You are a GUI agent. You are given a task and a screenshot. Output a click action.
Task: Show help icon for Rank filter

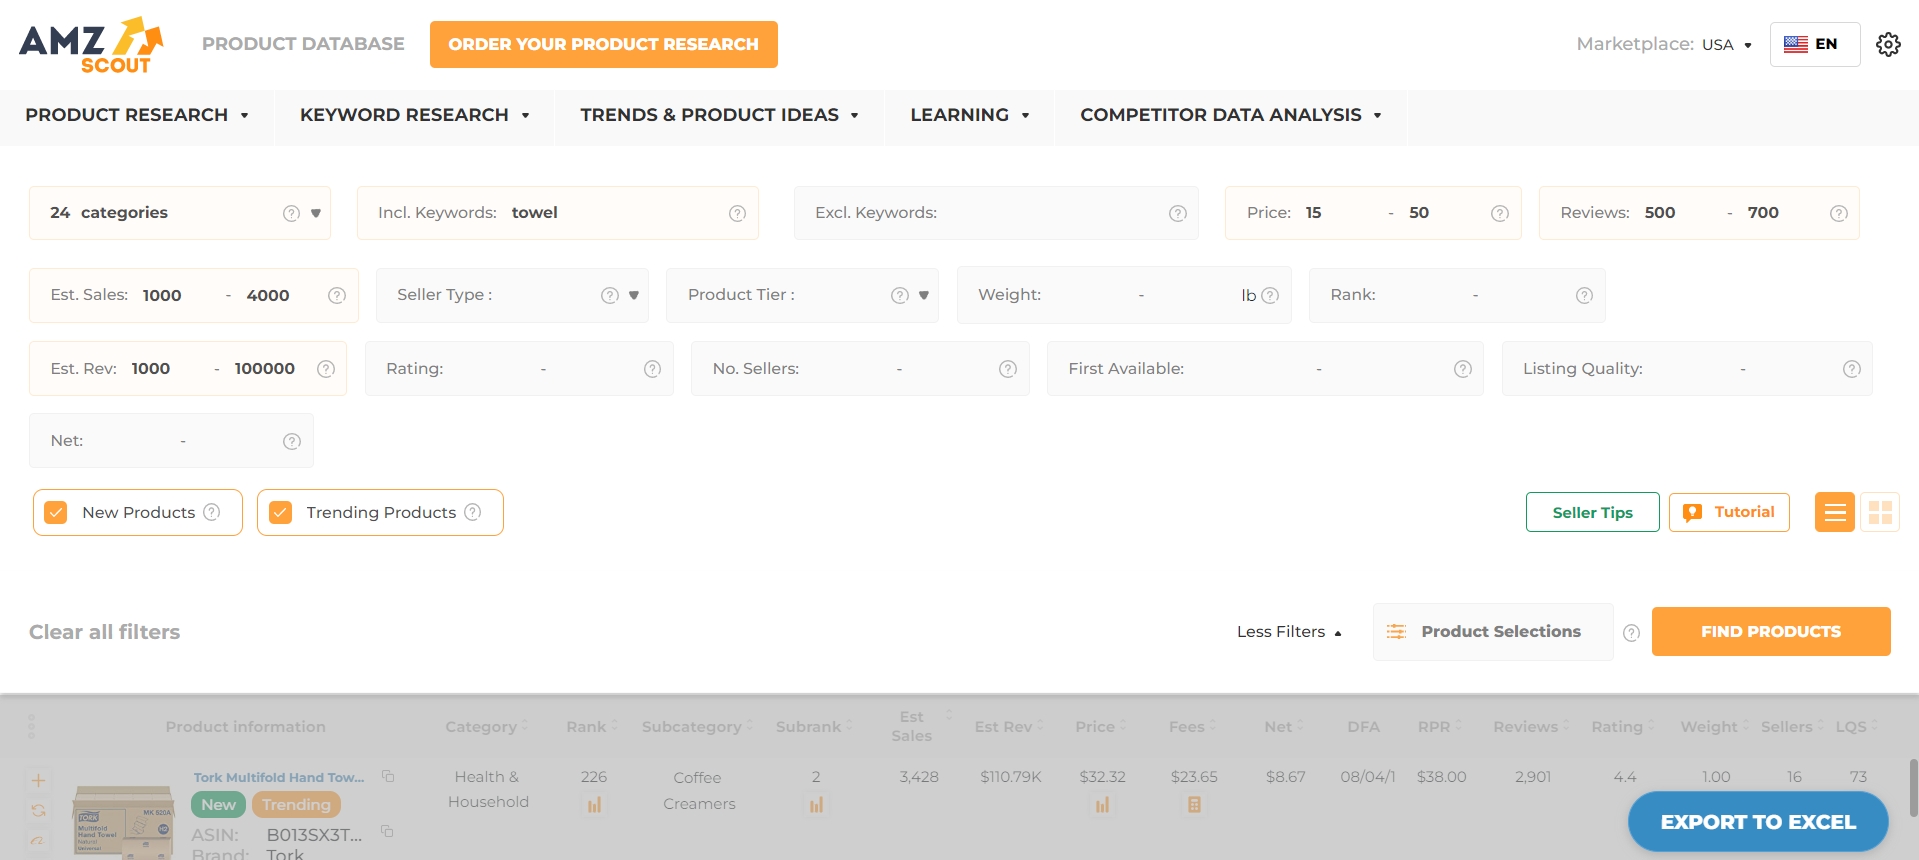tap(1584, 295)
